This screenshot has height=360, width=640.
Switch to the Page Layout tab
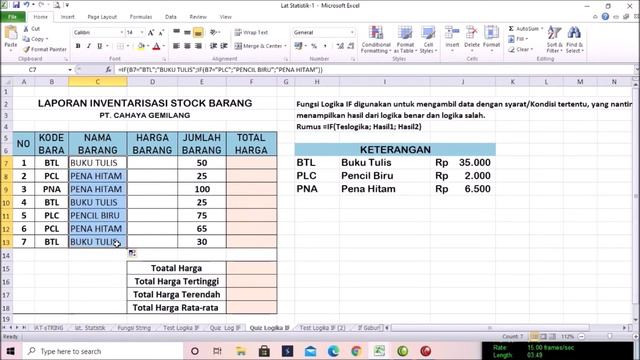[102, 17]
